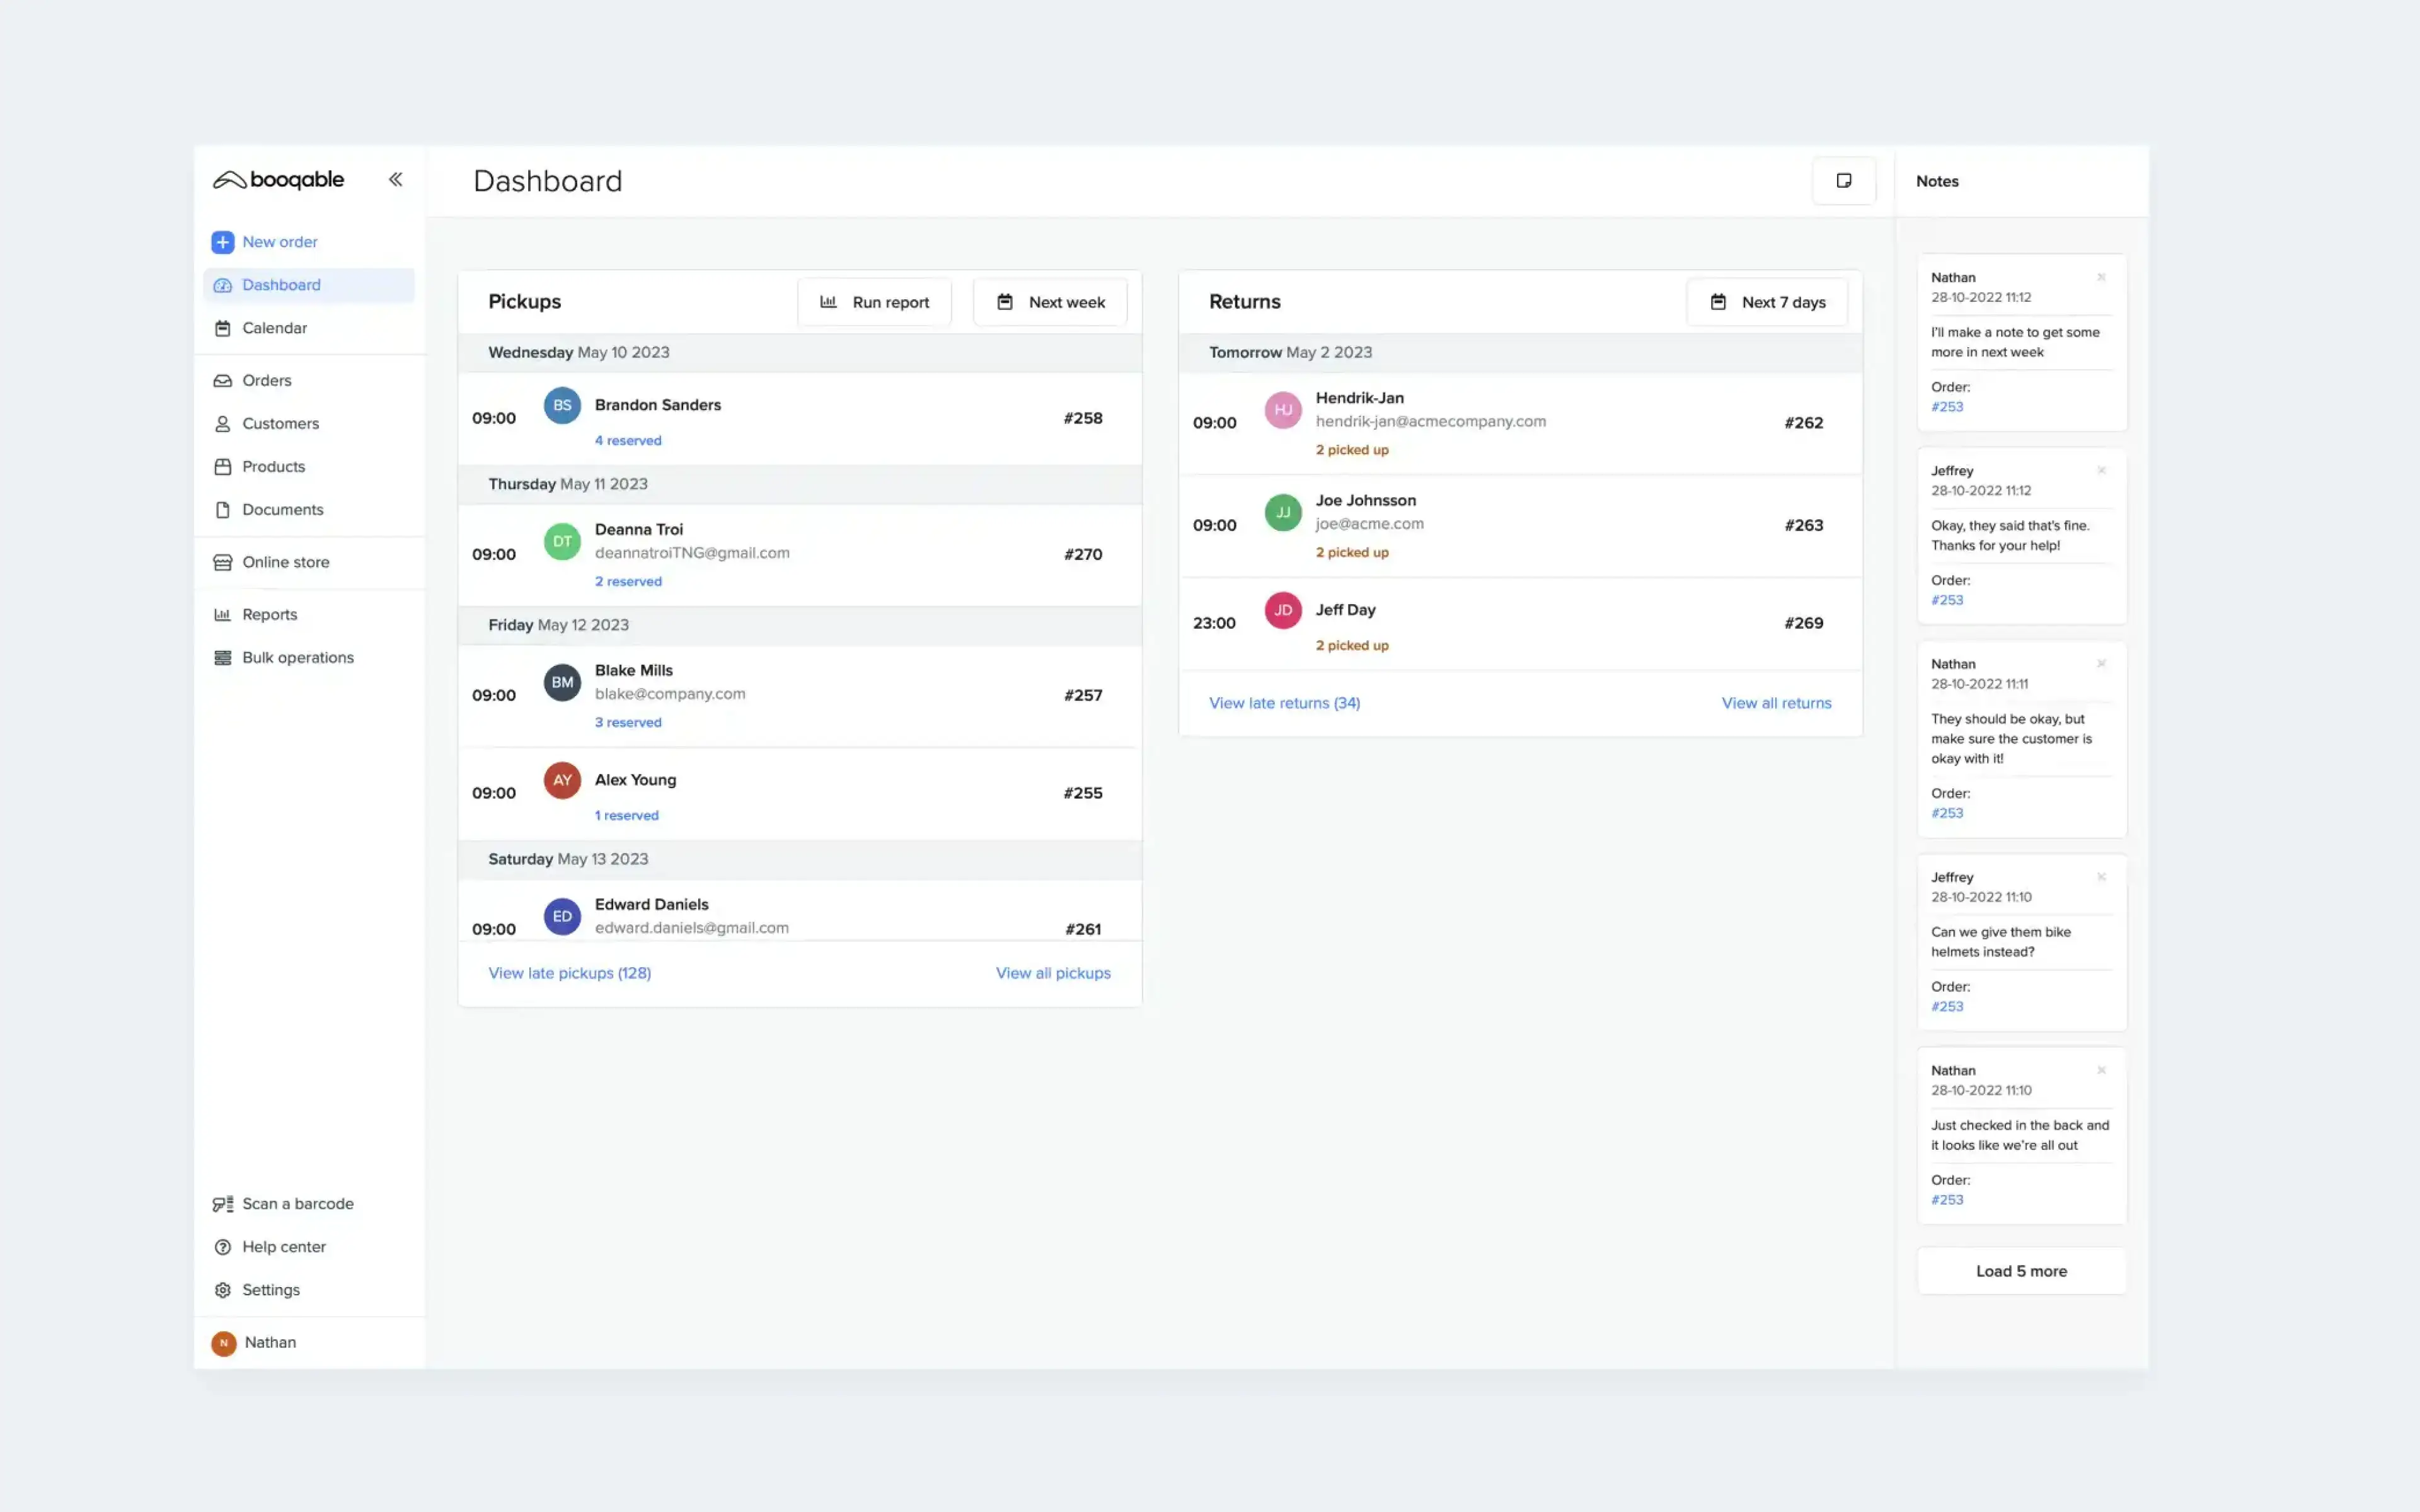
Task: Open the Calendar from the sidebar icon
Action: (x=222, y=327)
